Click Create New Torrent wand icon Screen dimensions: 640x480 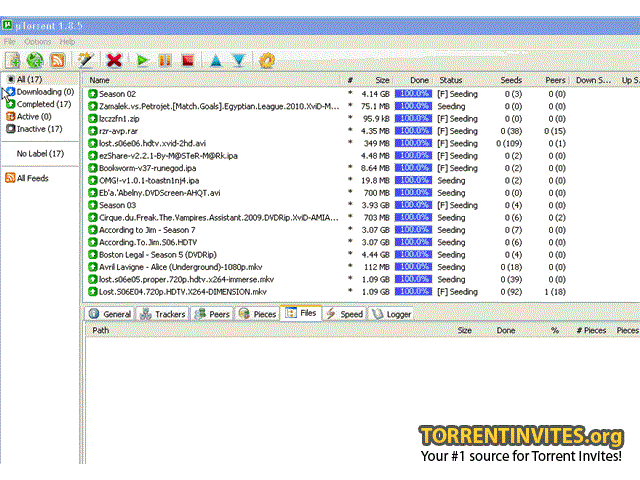(x=86, y=60)
